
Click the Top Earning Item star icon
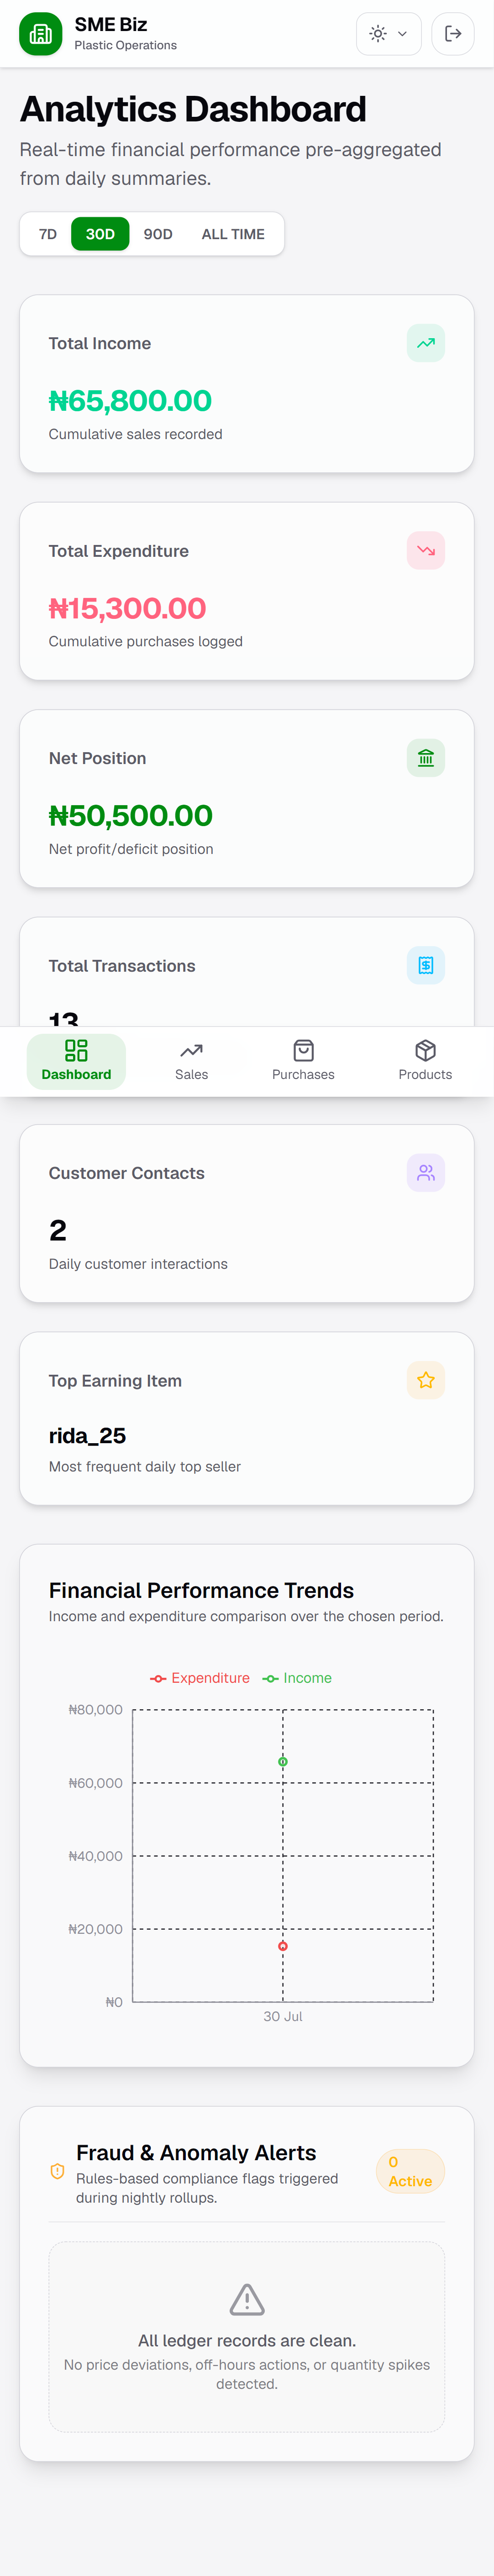pos(426,1381)
